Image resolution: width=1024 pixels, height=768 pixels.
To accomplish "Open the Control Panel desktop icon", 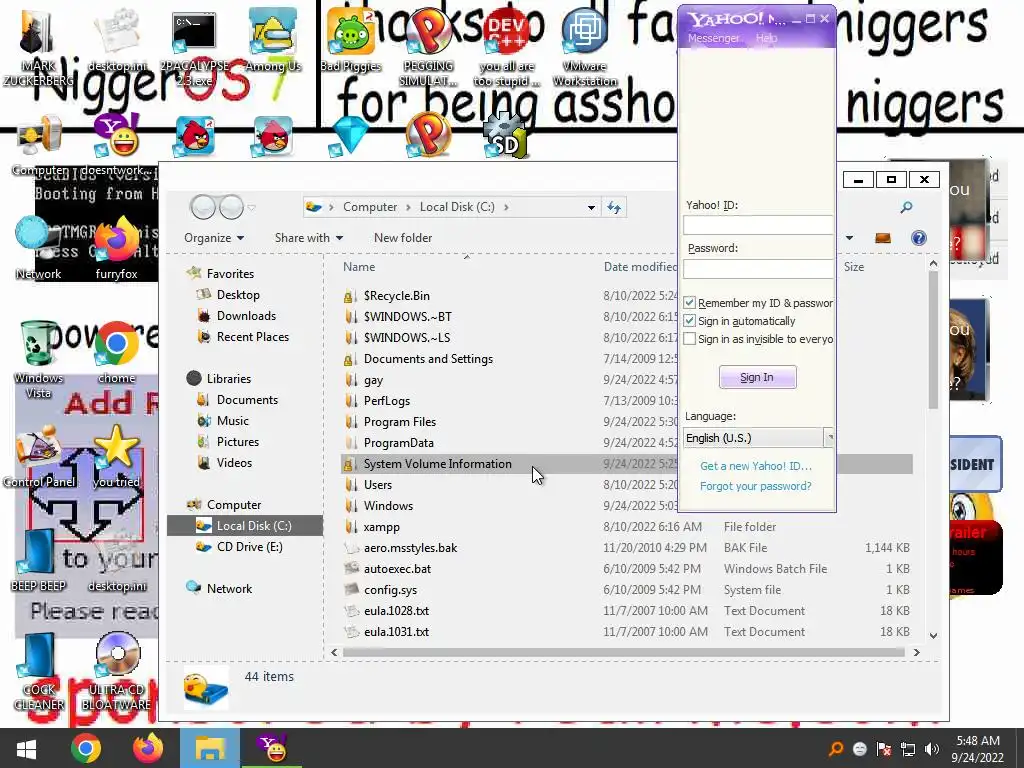I will coord(39,456).
